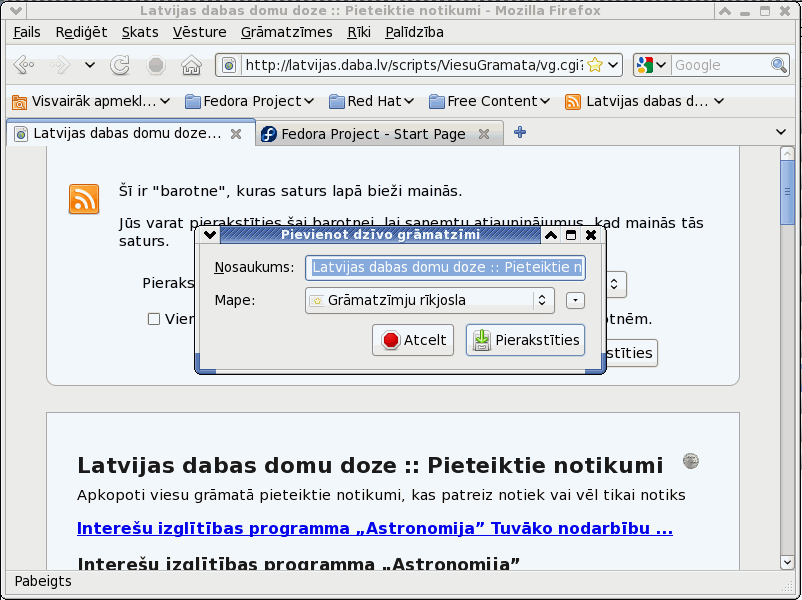This screenshot has height=600, width=802.
Task: Click the Latvijas dabas domu doze heading
Action: coord(370,465)
